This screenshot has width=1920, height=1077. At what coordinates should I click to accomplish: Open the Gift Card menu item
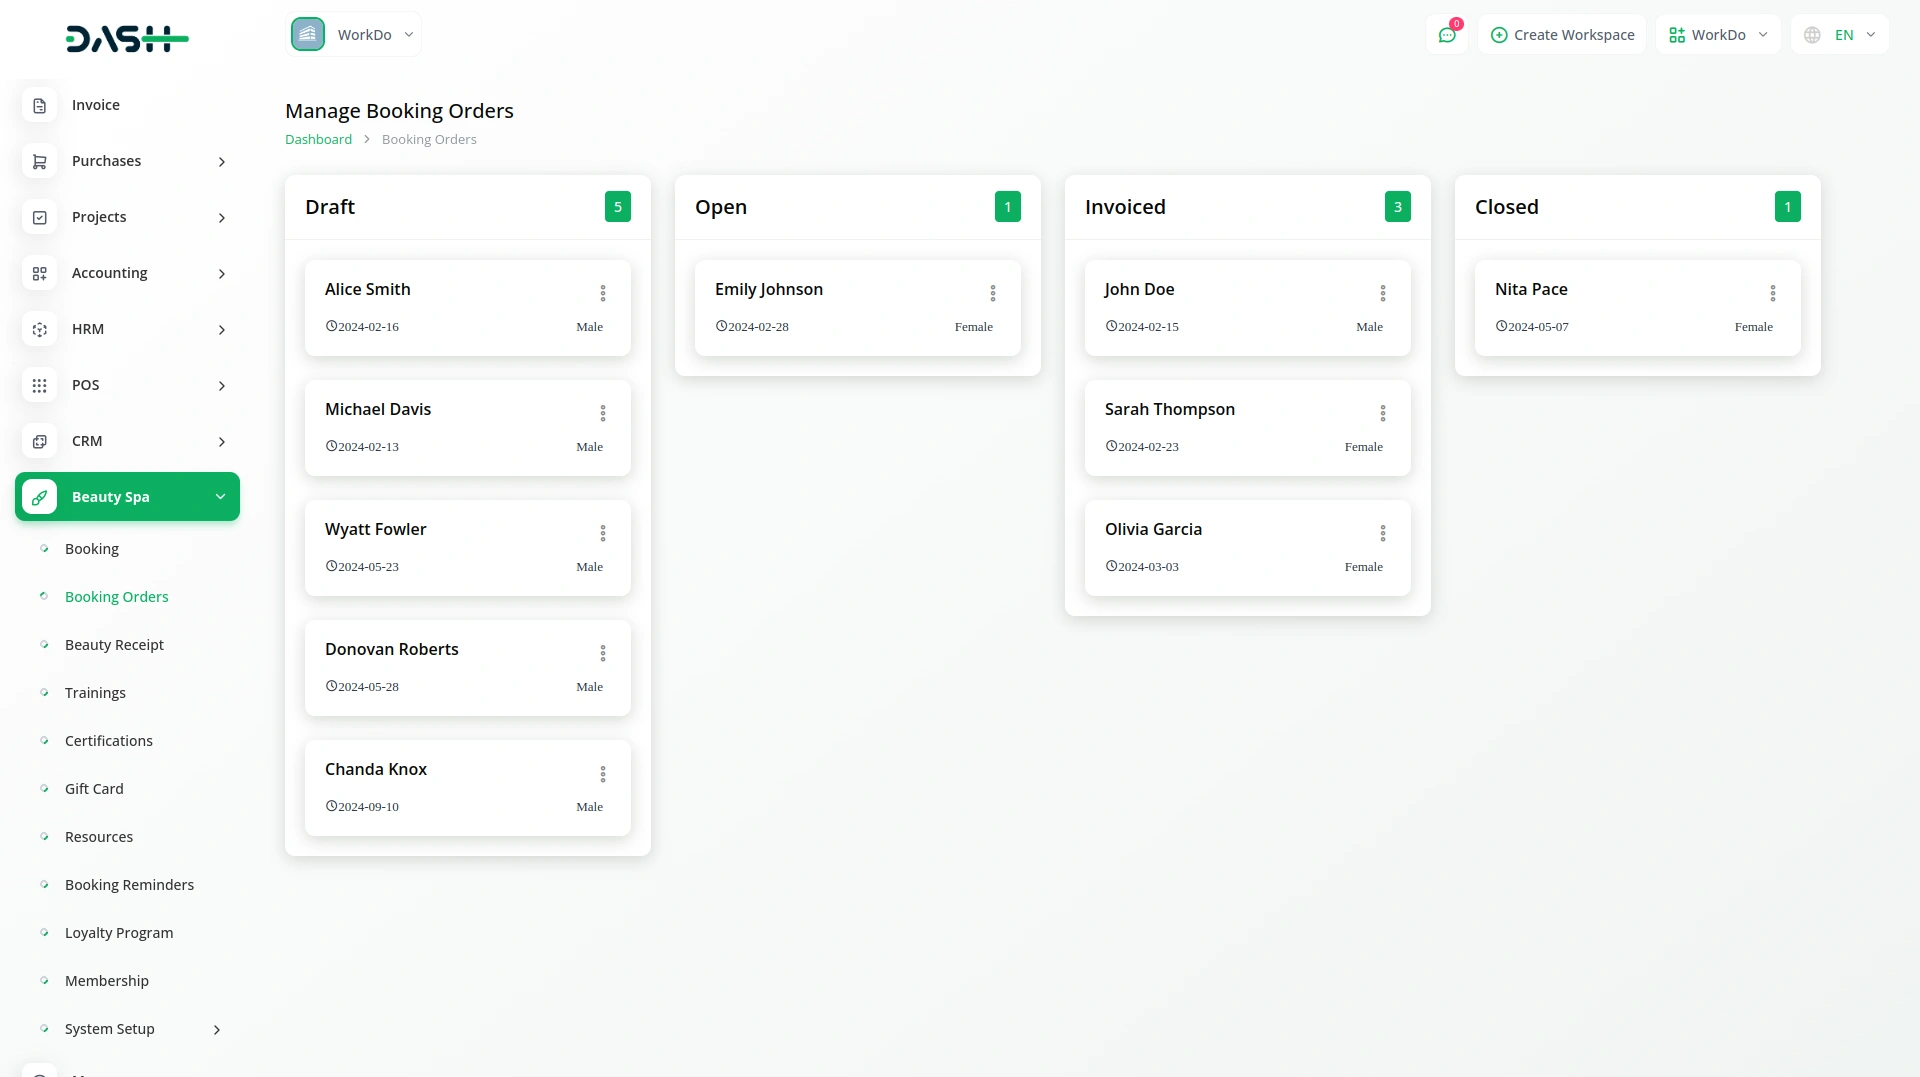94,789
